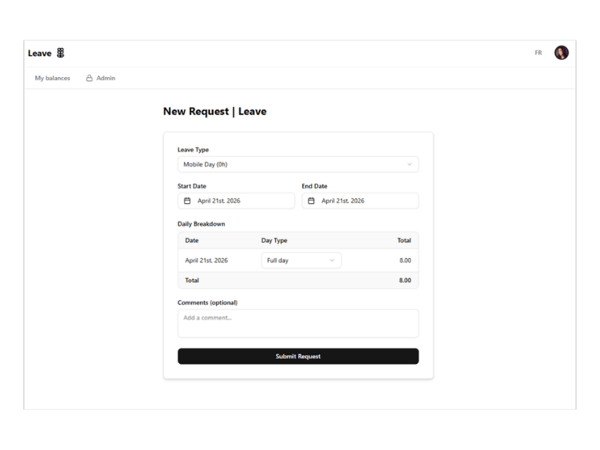Click the End Date label
Viewport: 600px width, 450px height.
click(315, 186)
